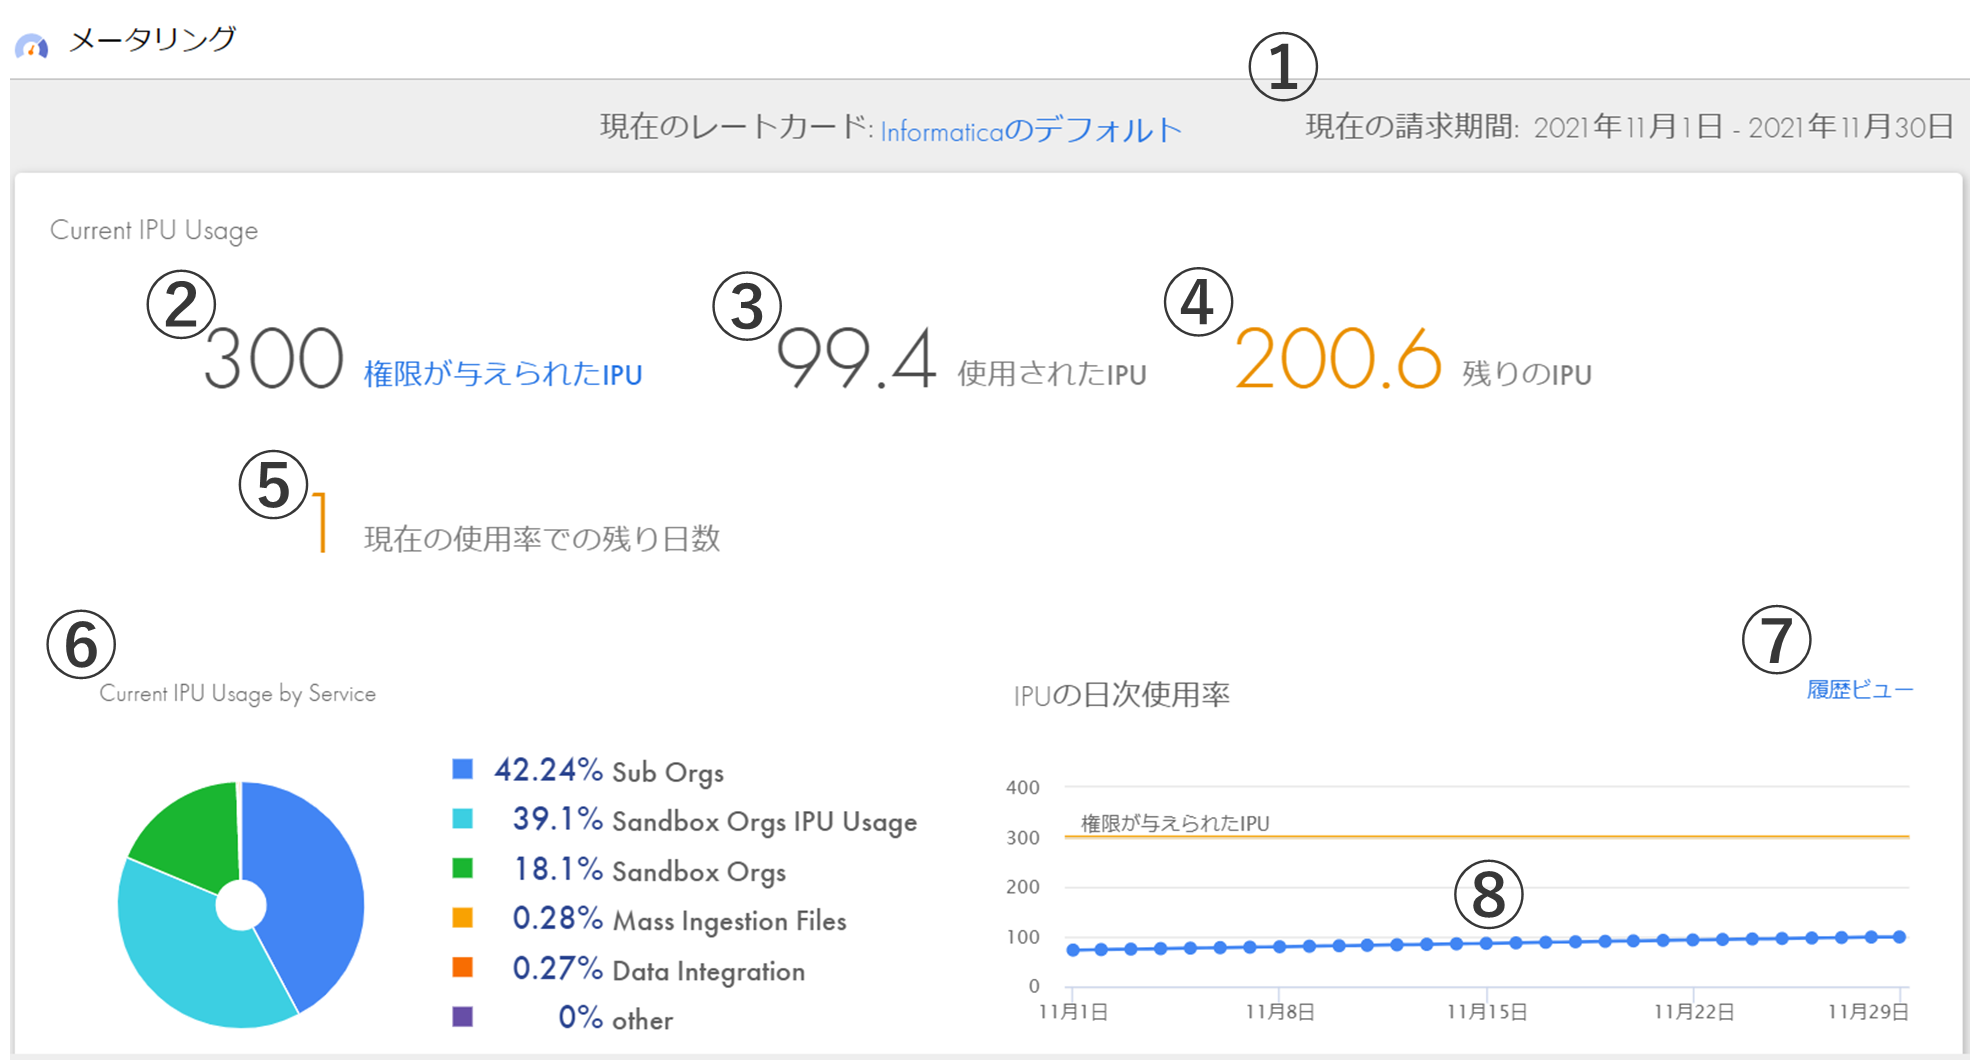
Task: Click the purple other legend swatch
Action: tap(462, 1017)
